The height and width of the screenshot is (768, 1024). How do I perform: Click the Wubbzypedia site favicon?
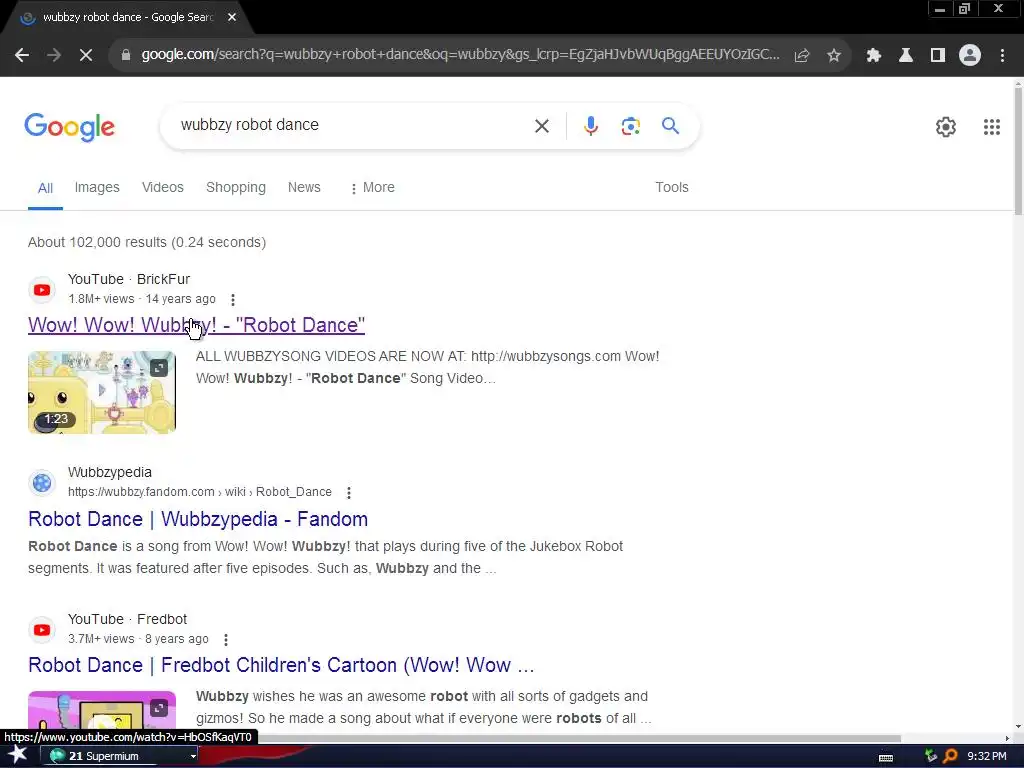(x=42, y=483)
